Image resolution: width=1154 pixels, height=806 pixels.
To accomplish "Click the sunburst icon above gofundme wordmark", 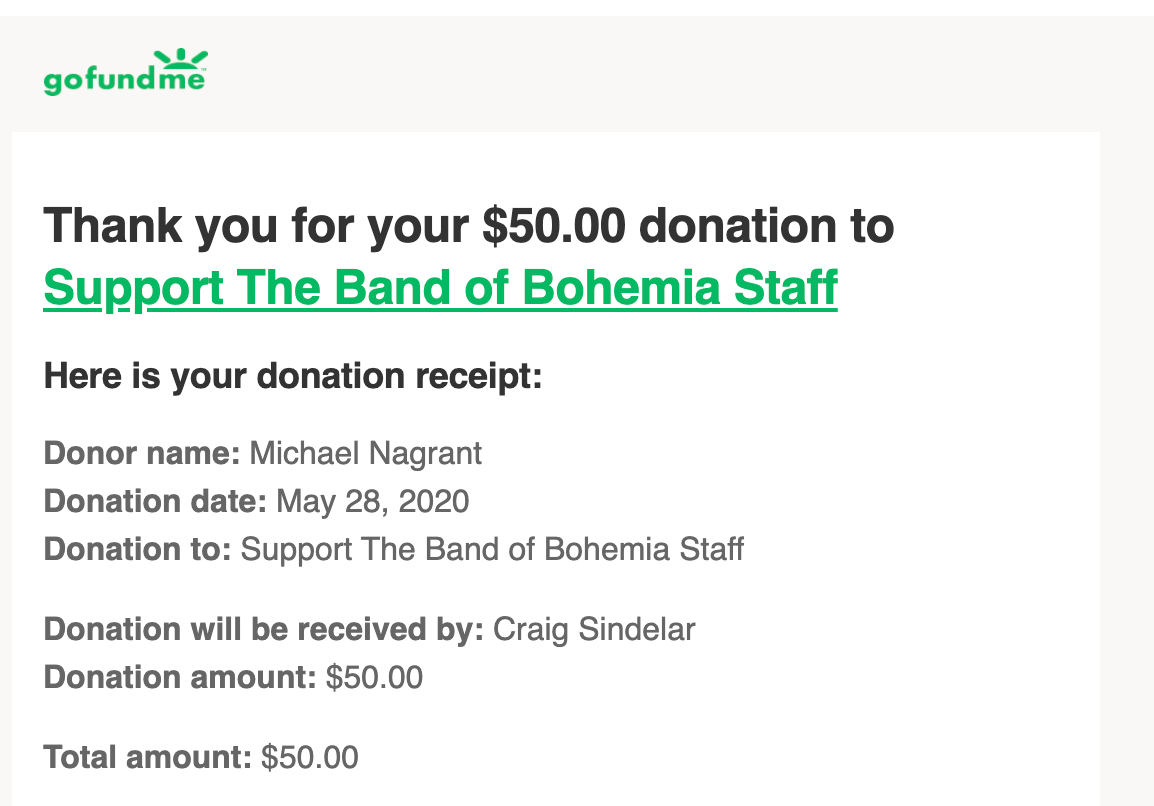I will click(181, 58).
